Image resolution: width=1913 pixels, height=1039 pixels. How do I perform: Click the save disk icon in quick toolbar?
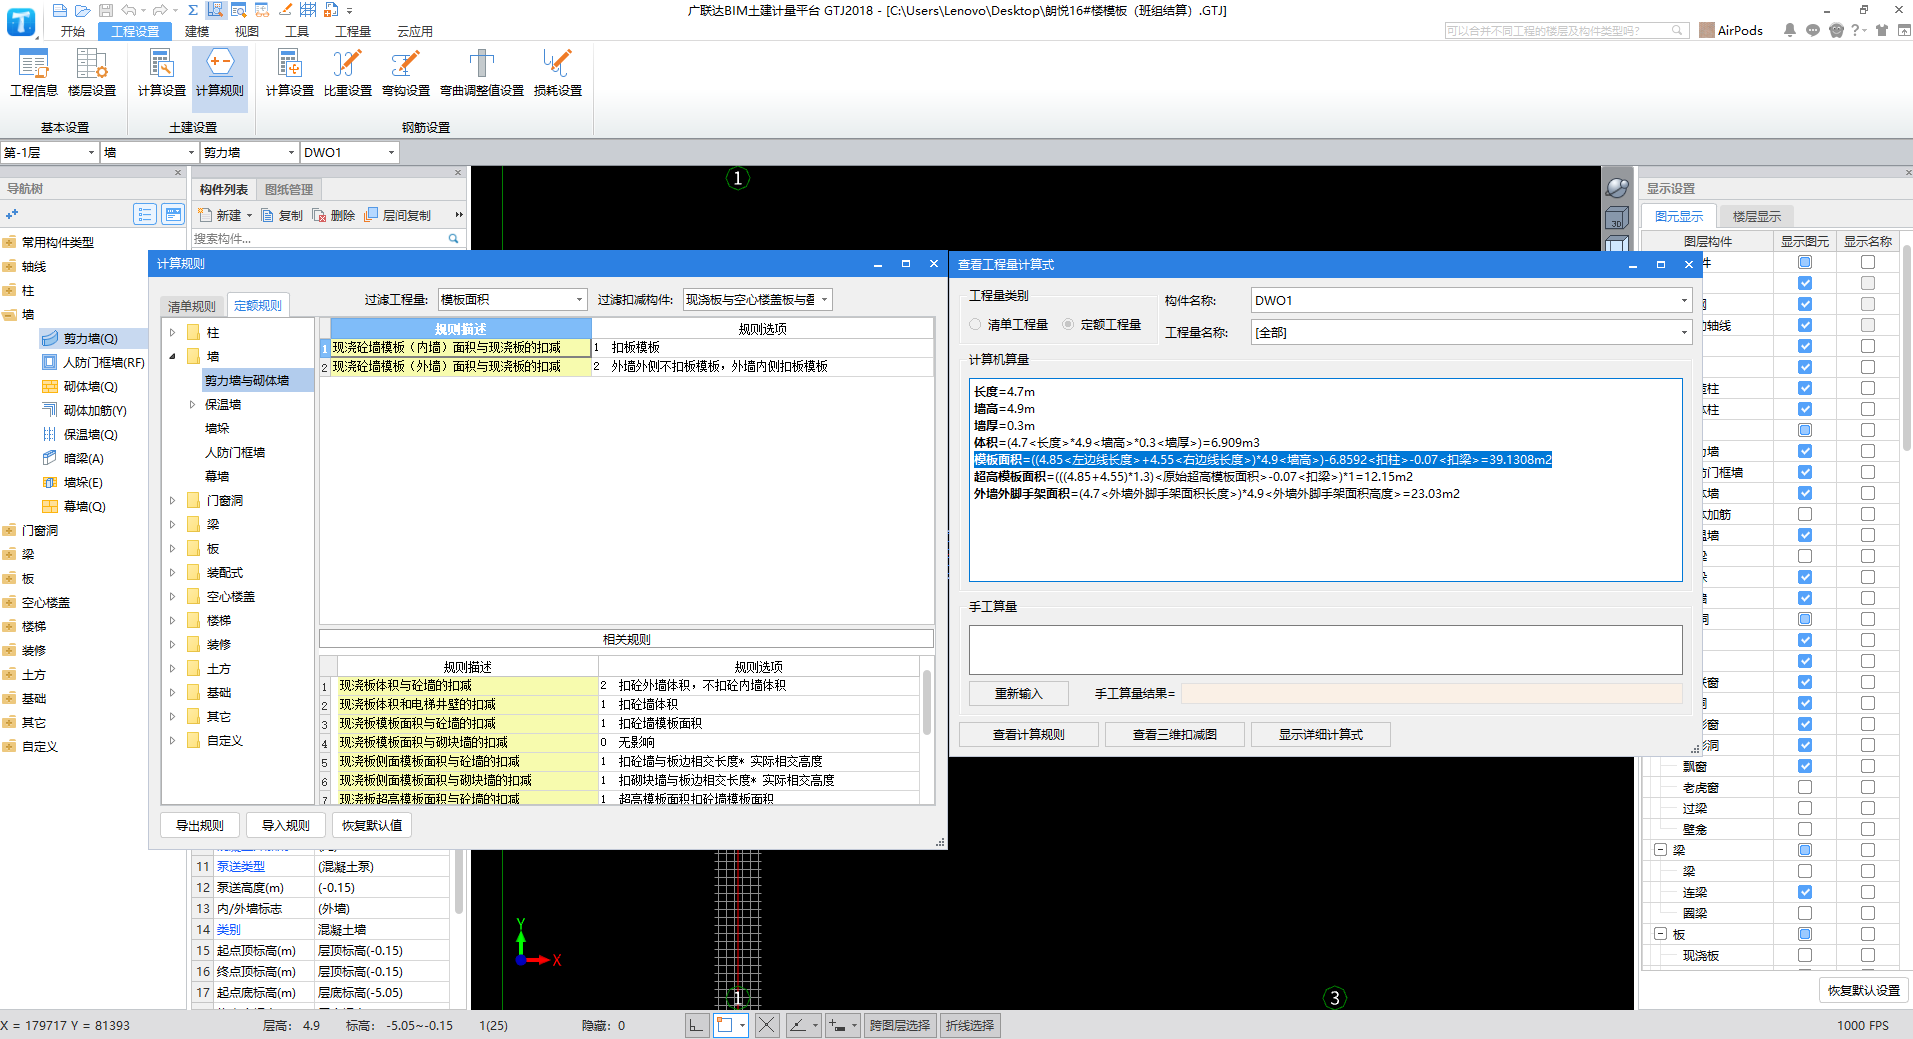pos(104,10)
